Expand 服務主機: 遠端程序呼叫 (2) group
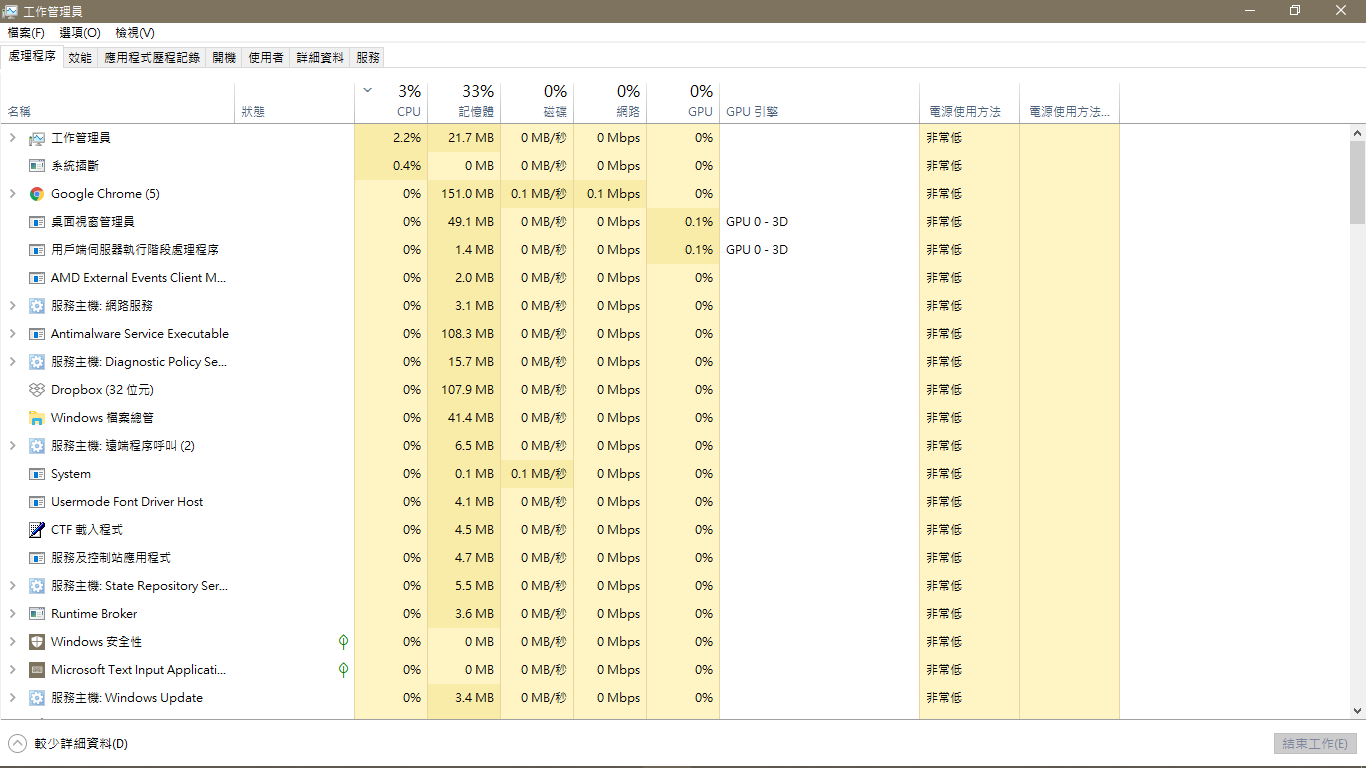 click(12, 446)
